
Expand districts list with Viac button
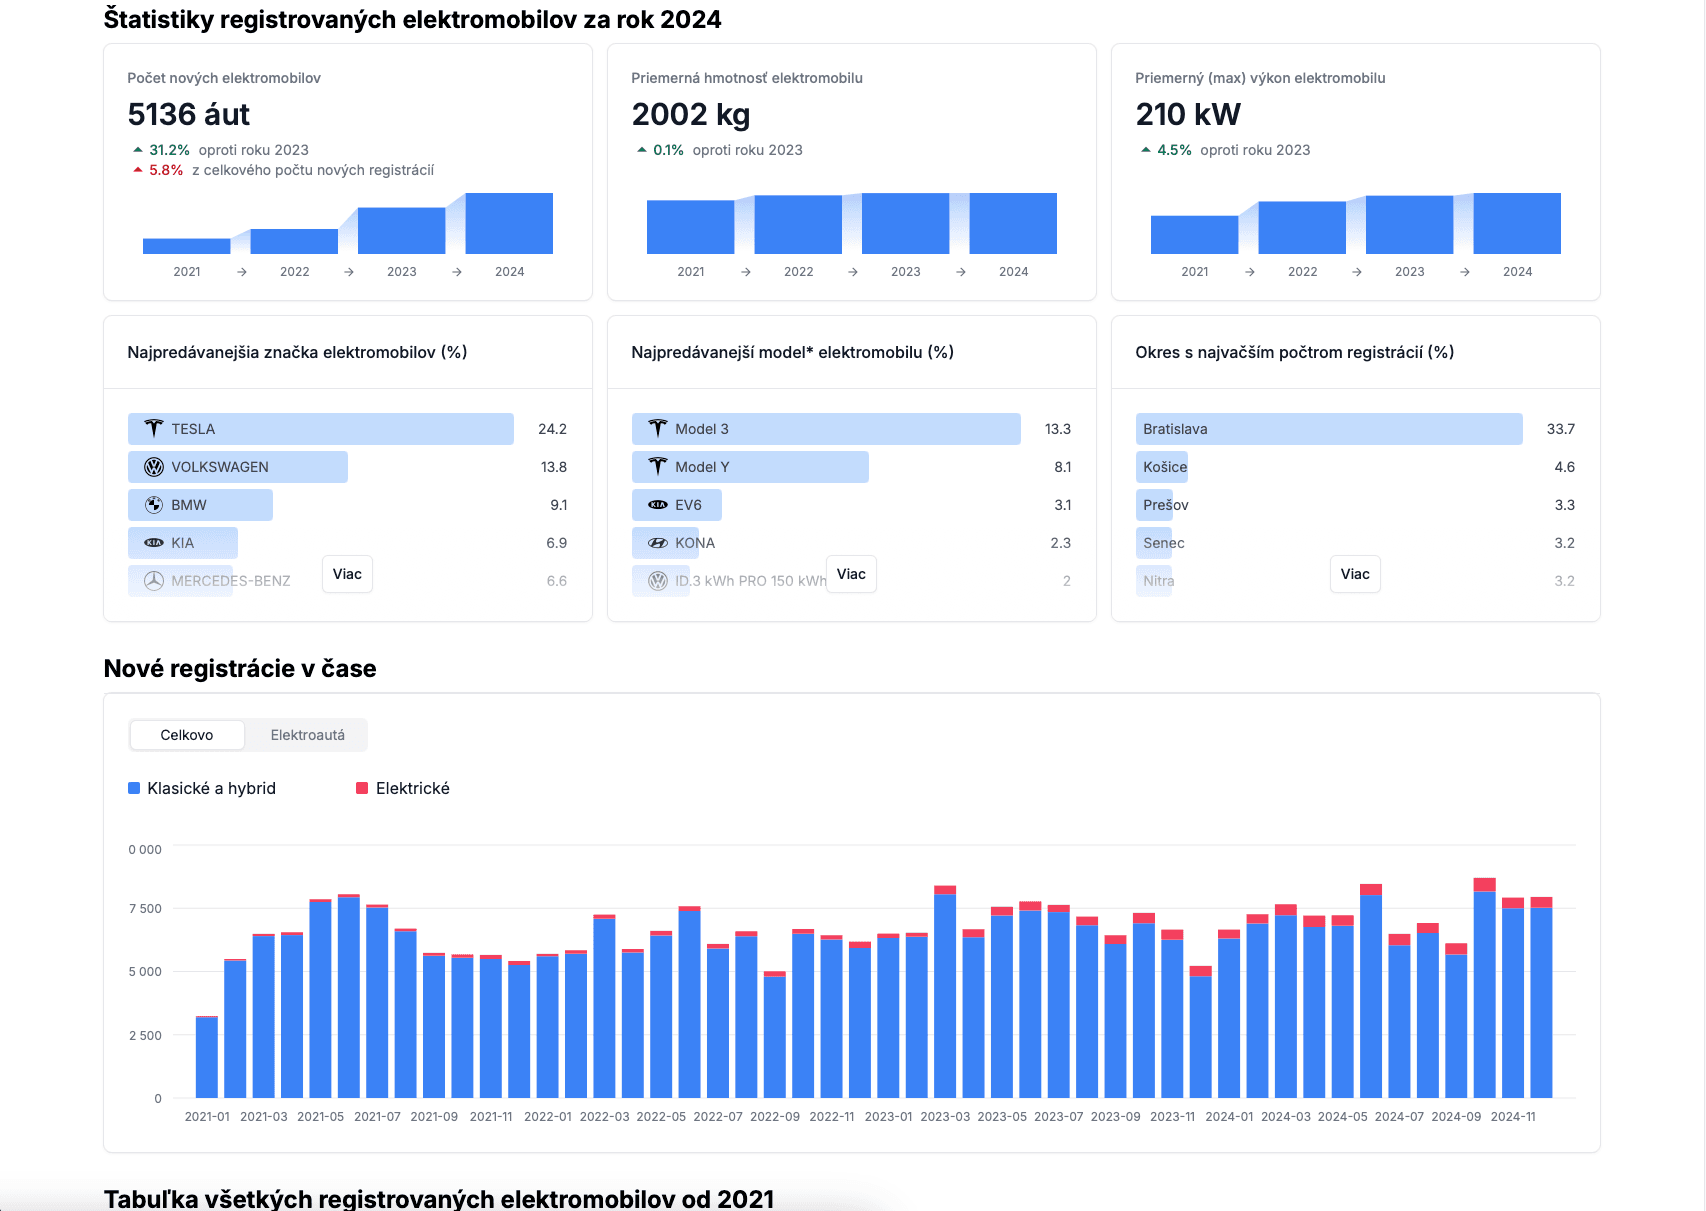(x=1355, y=574)
